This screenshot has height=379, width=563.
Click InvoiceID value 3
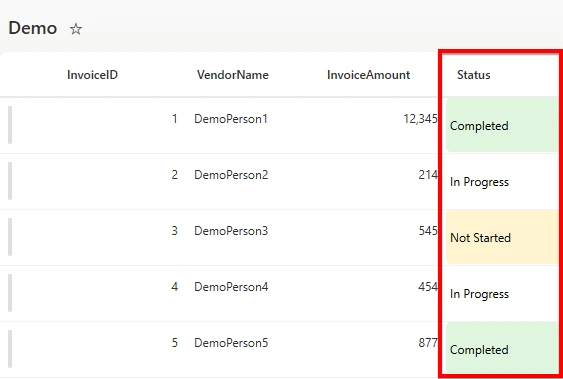click(175, 231)
